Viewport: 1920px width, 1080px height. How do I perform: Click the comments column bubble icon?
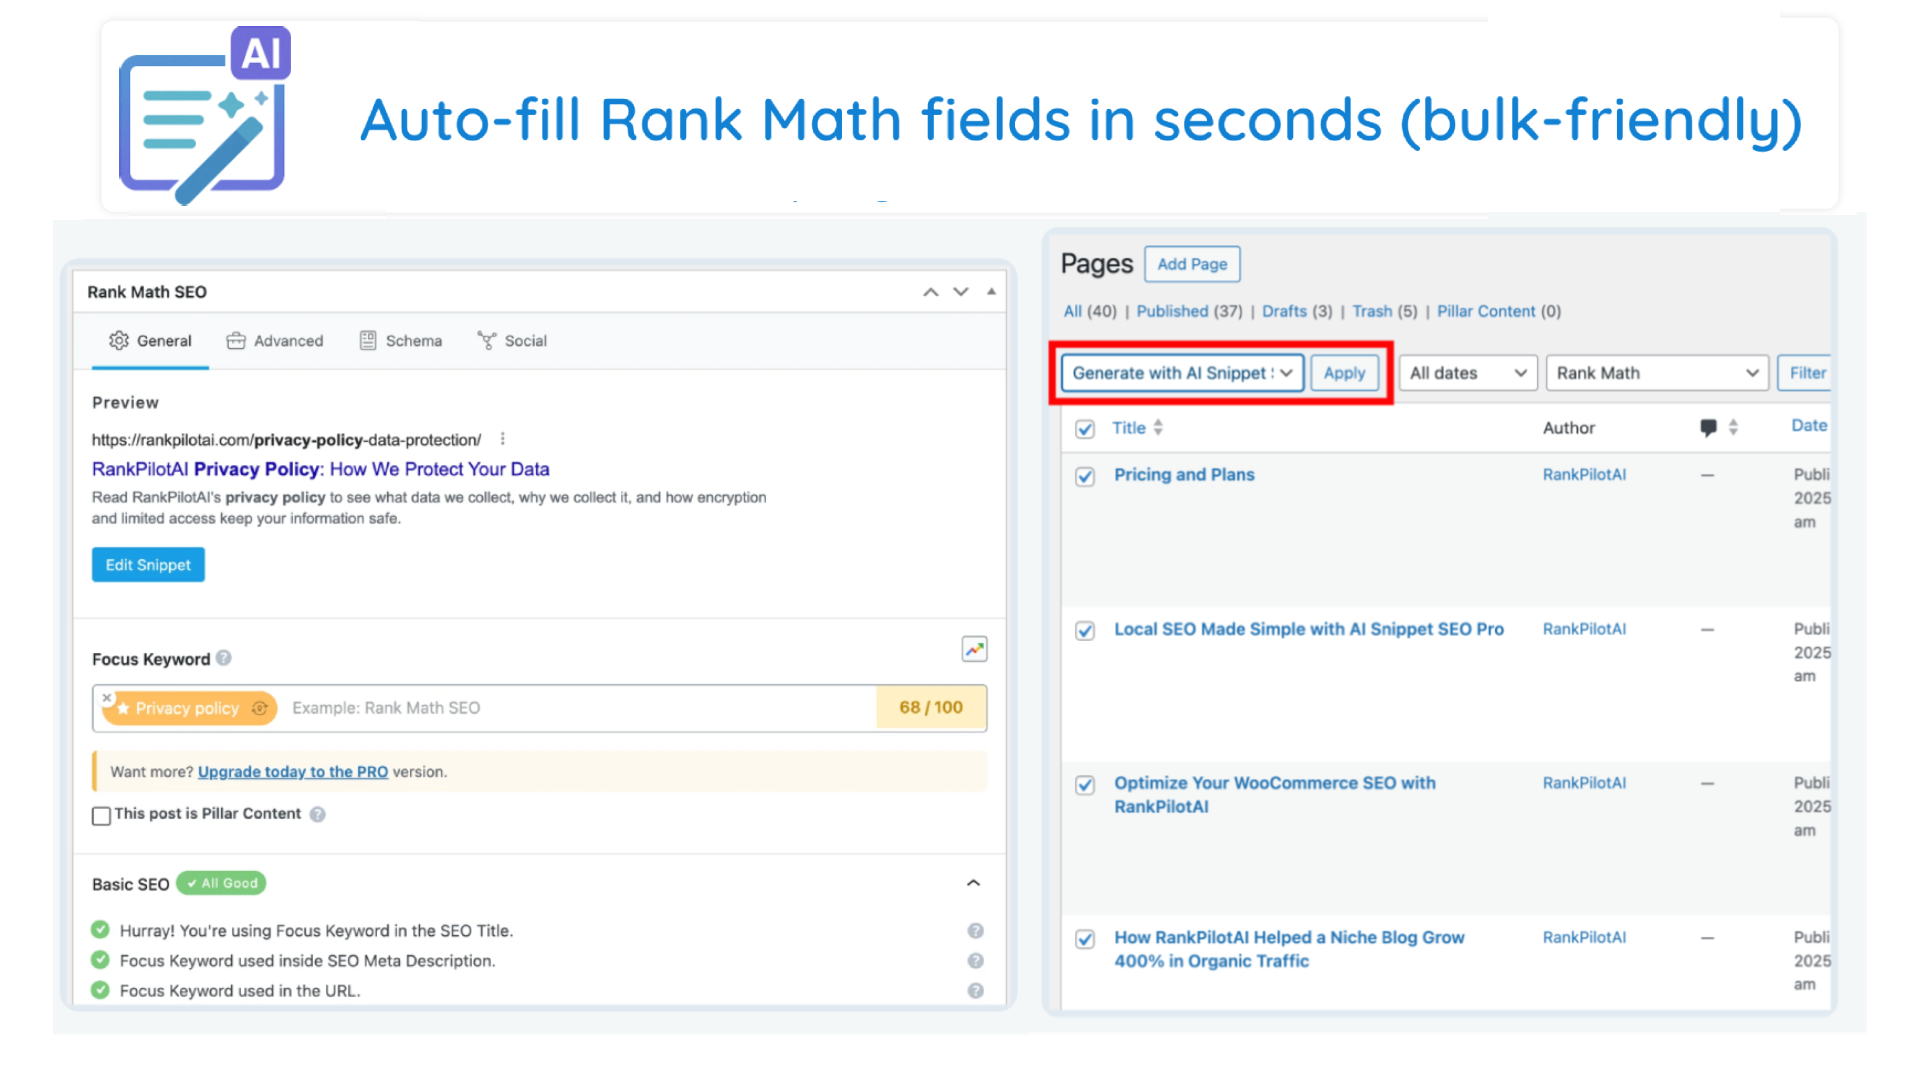click(1708, 427)
